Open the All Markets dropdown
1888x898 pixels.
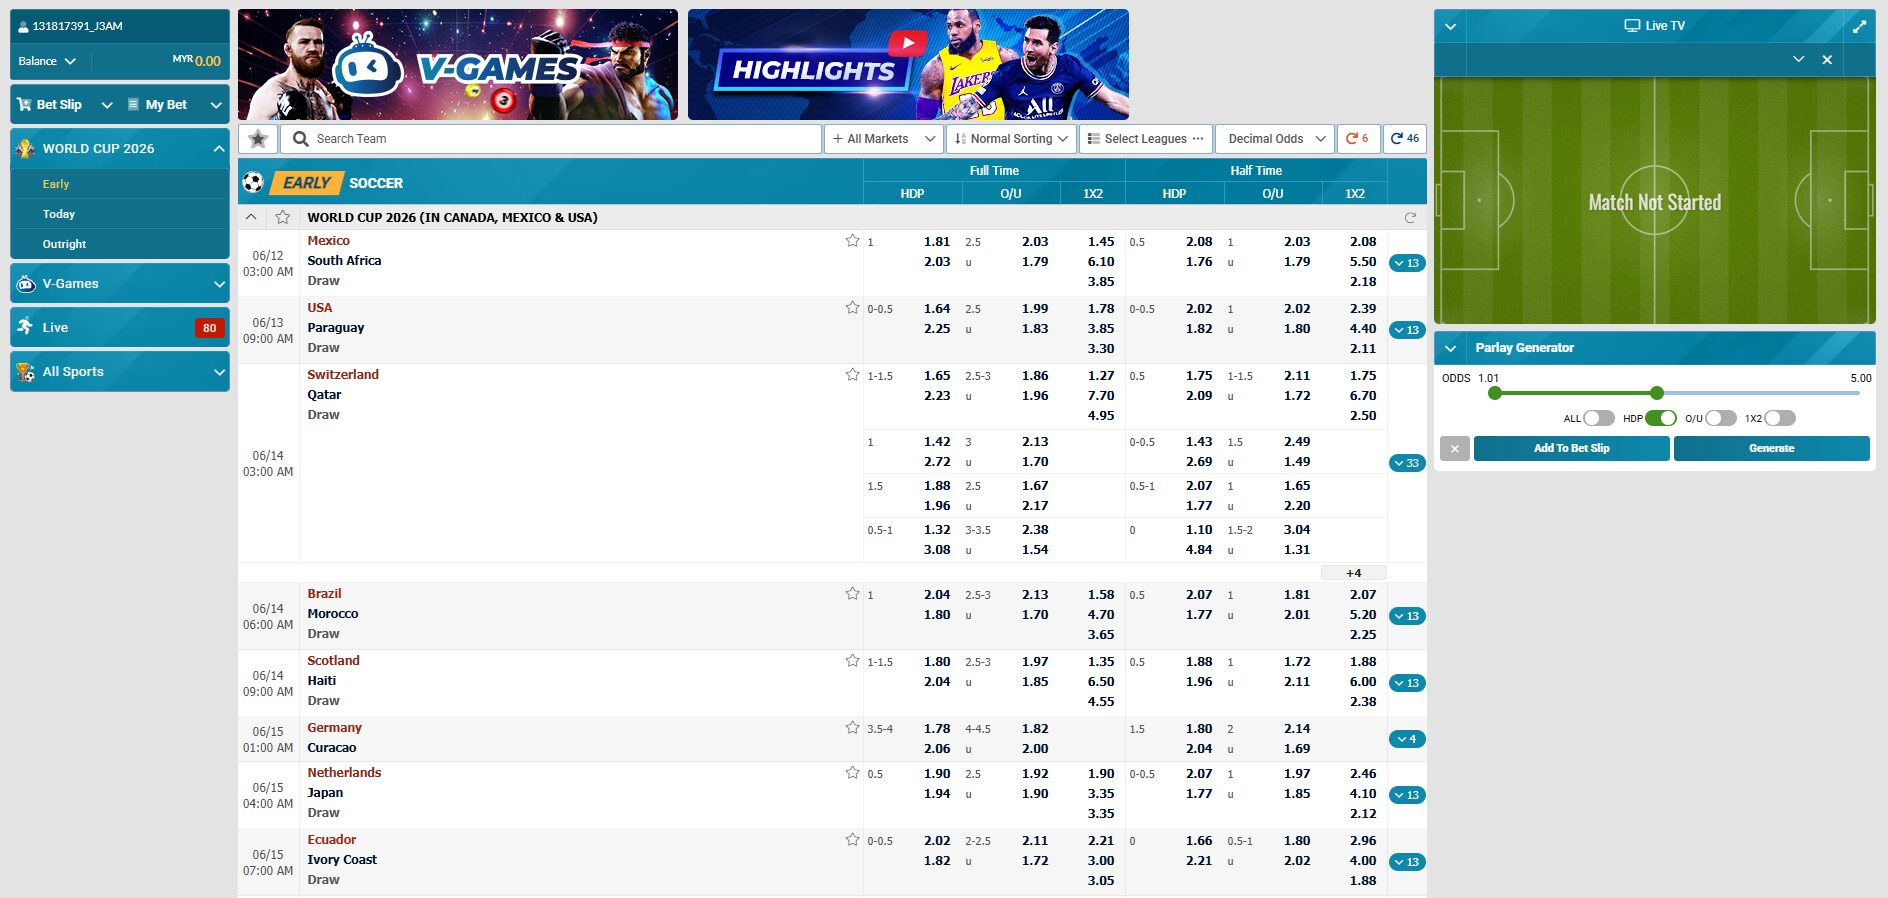click(x=884, y=139)
